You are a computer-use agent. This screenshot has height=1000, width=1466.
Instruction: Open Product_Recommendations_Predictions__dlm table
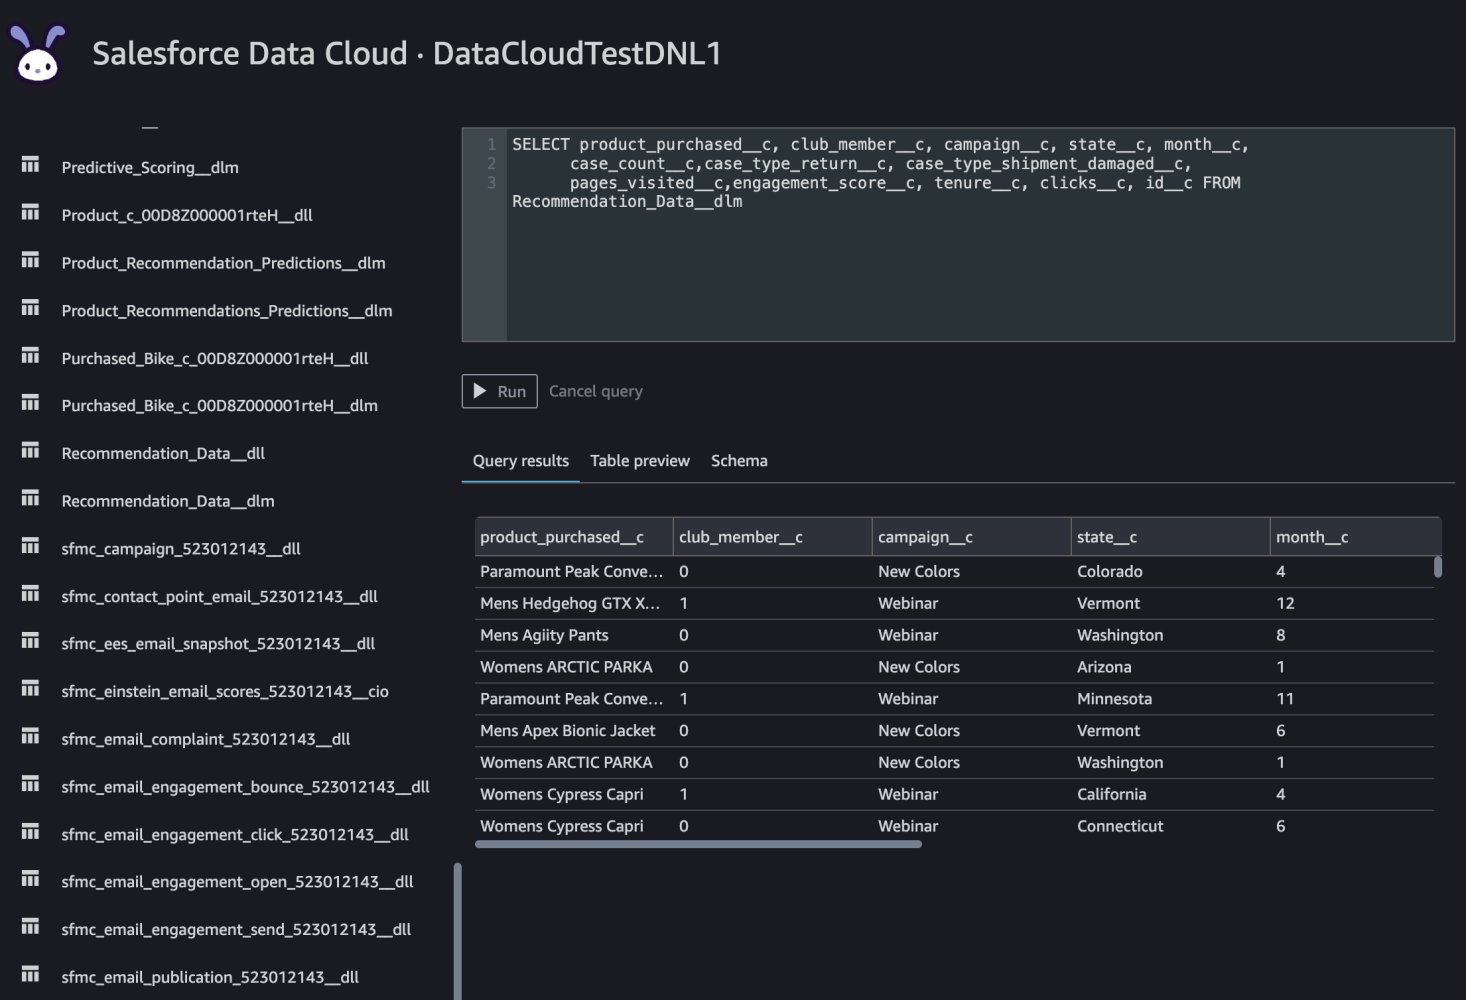click(227, 311)
